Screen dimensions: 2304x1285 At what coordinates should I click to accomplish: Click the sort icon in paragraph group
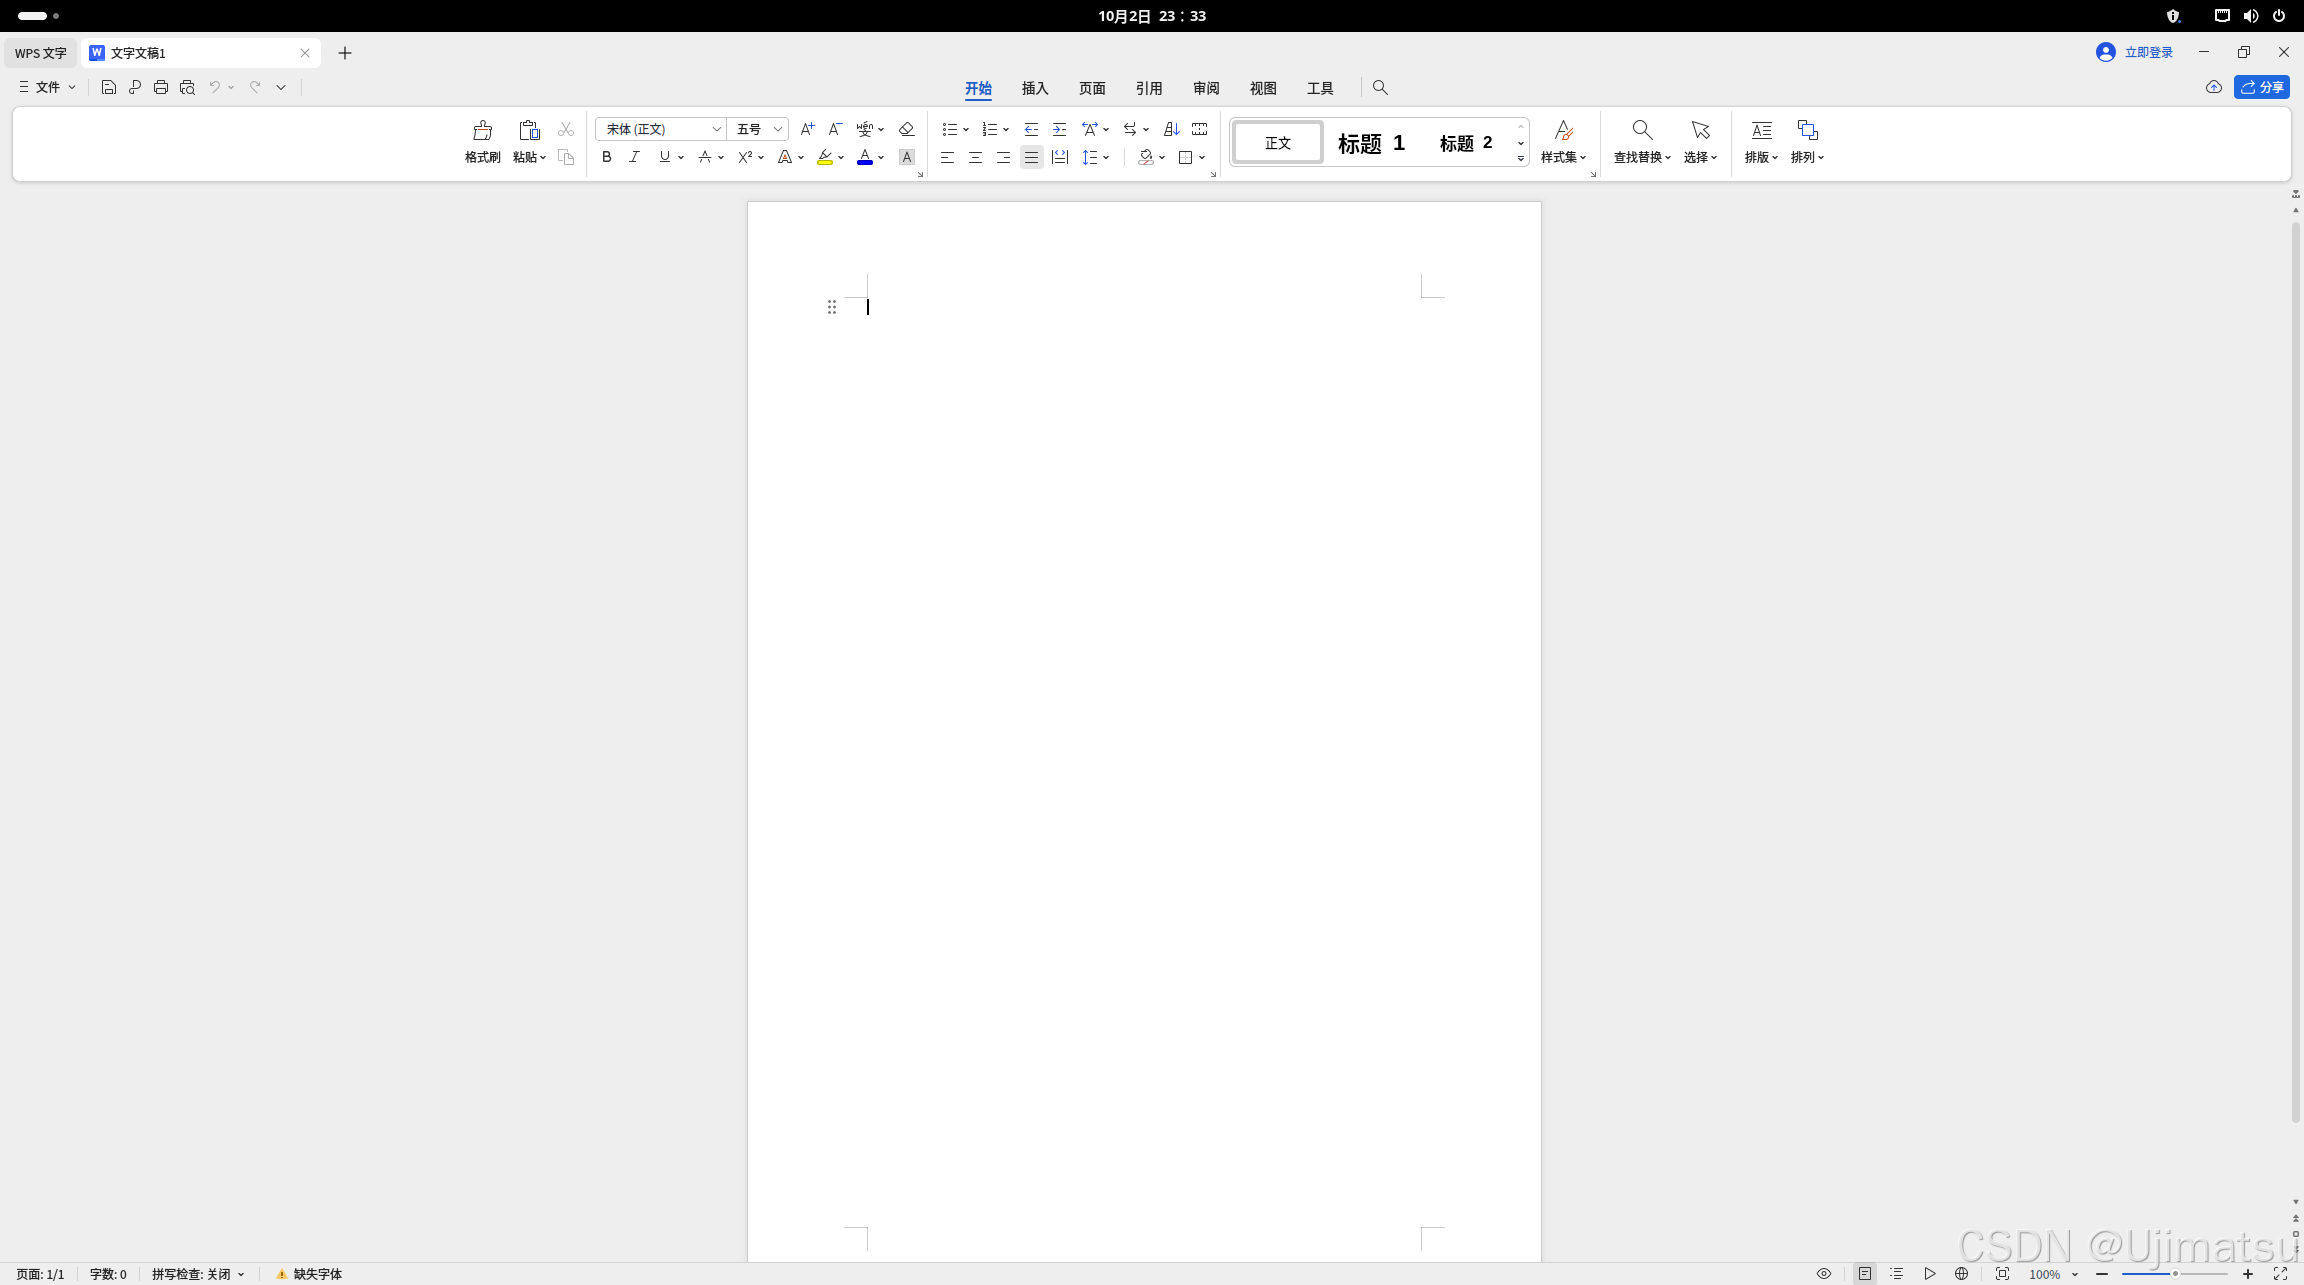pos(1171,129)
